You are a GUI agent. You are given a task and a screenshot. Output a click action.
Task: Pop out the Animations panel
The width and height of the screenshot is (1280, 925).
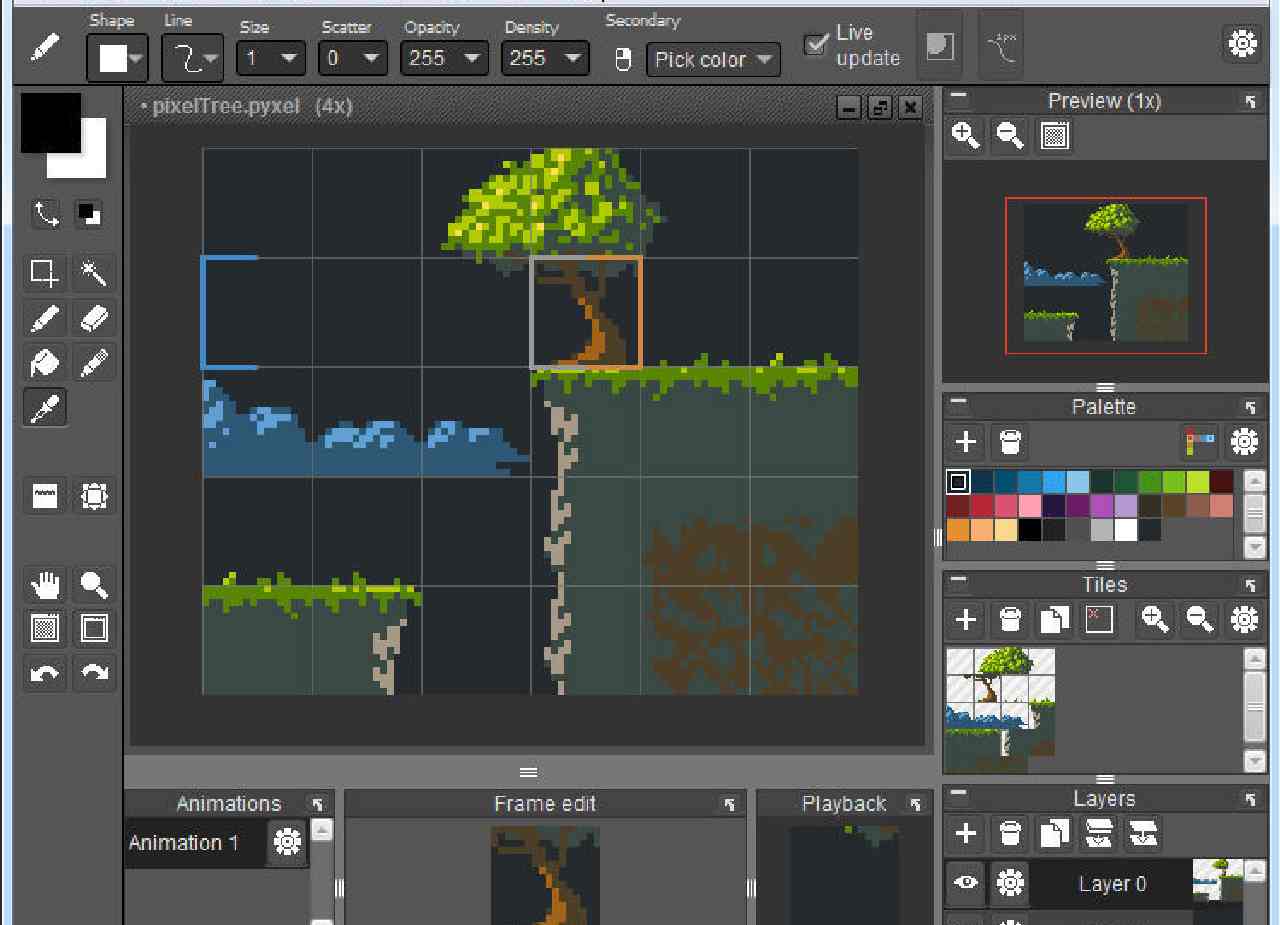click(x=317, y=804)
